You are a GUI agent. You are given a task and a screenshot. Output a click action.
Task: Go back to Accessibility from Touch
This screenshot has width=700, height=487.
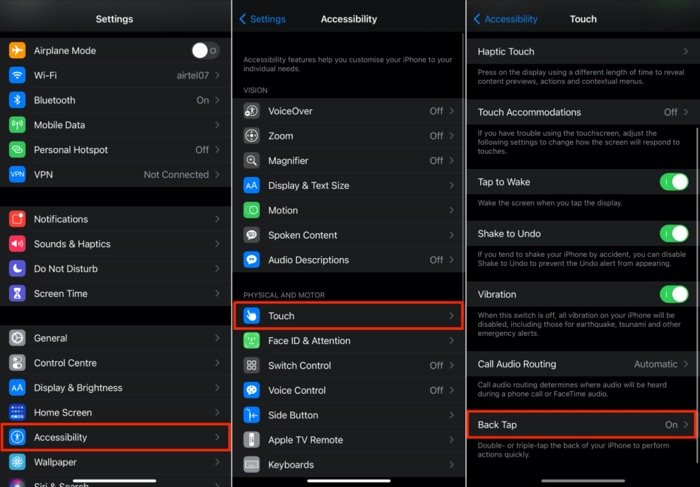[x=505, y=19]
